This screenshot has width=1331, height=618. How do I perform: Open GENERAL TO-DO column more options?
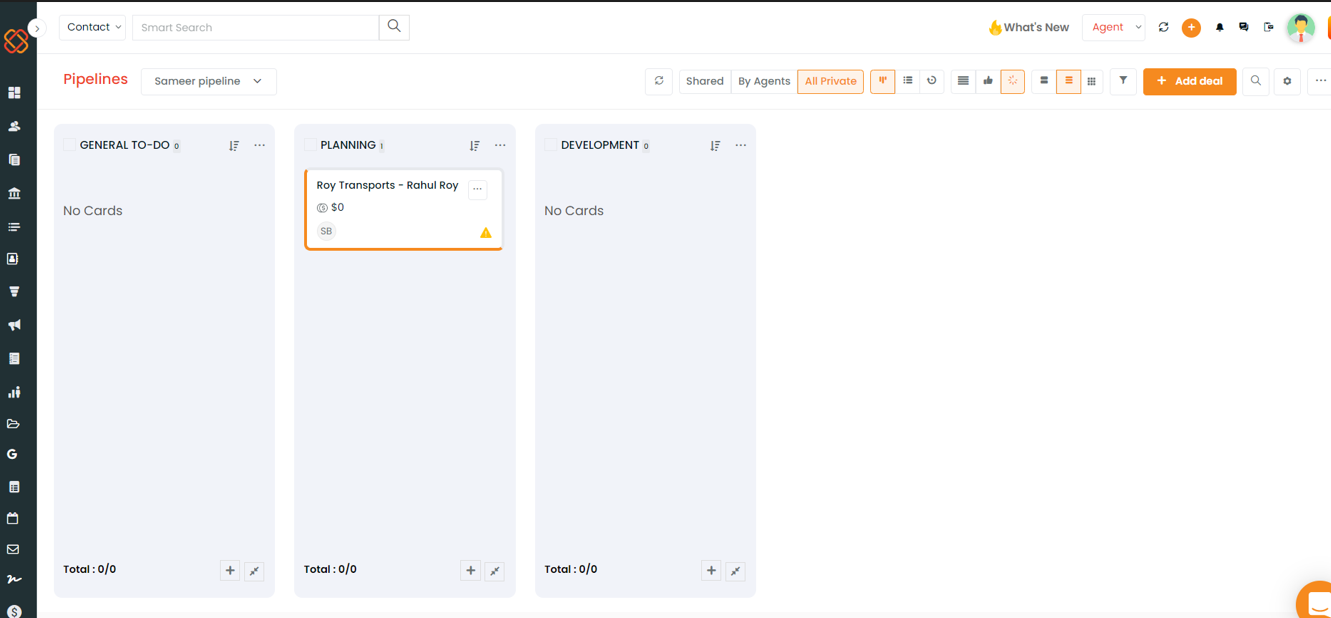pos(260,146)
